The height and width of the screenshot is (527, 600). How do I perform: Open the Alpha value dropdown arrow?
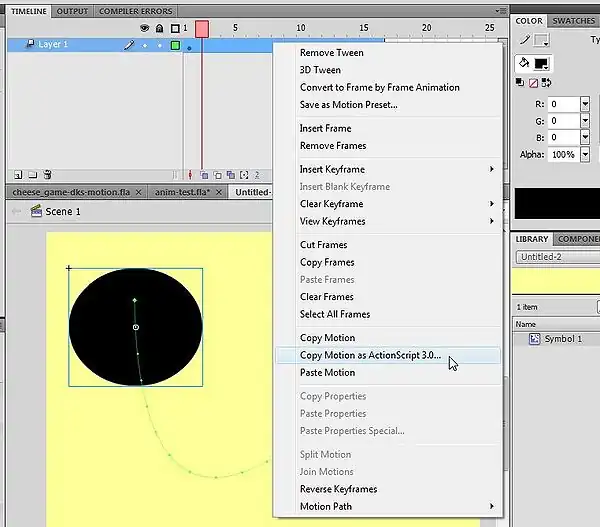pos(584,155)
